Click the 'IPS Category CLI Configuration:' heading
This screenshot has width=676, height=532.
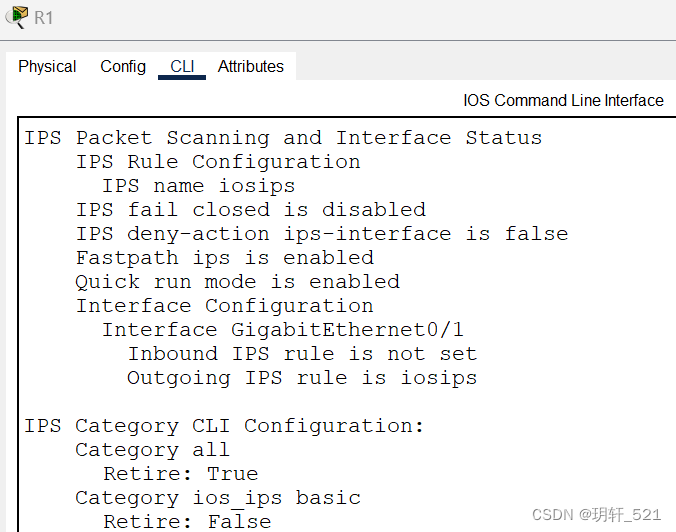point(224,426)
